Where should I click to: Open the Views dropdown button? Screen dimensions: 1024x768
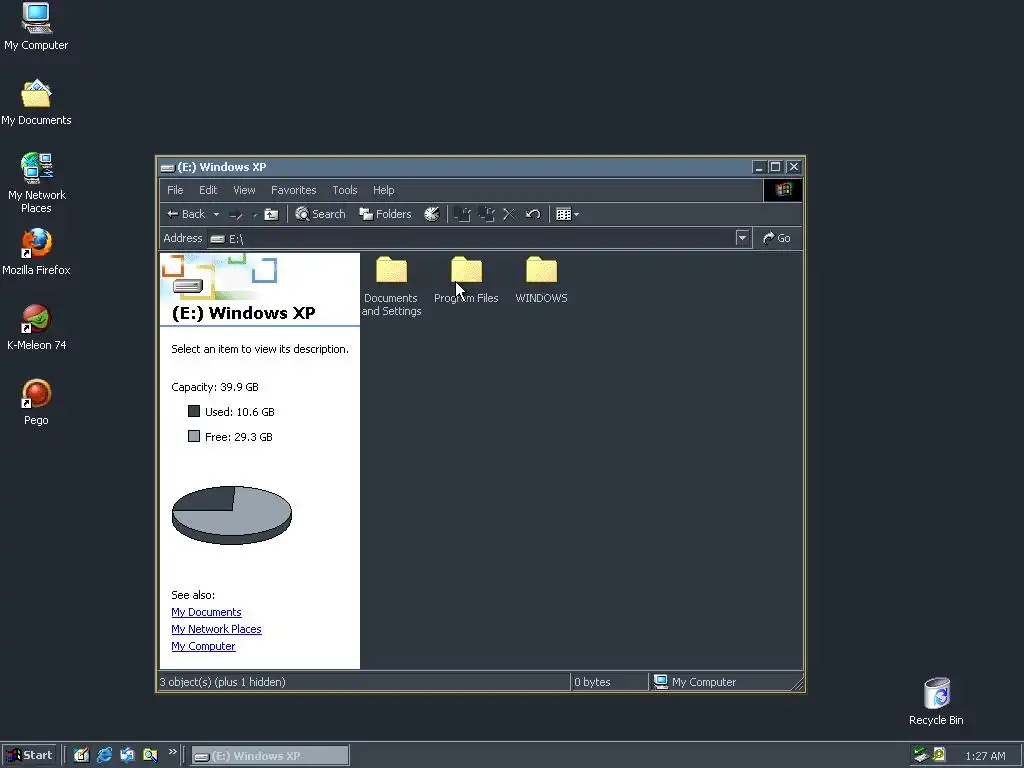(567, 214)
